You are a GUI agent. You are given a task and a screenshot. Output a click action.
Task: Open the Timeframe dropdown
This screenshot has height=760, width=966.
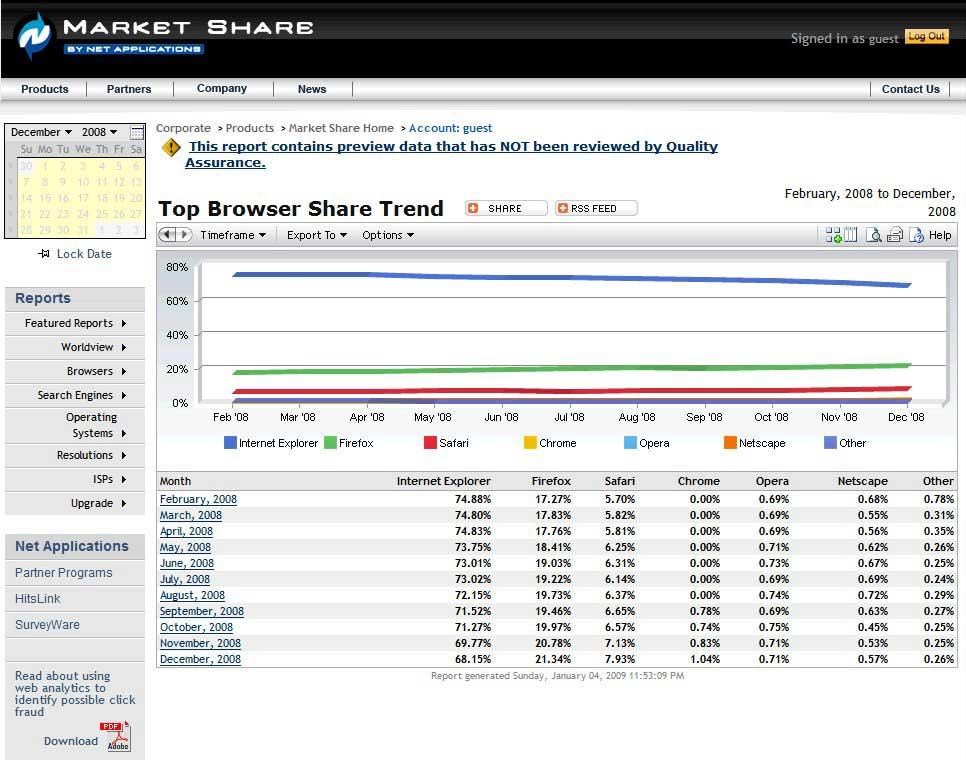[233, 235]
